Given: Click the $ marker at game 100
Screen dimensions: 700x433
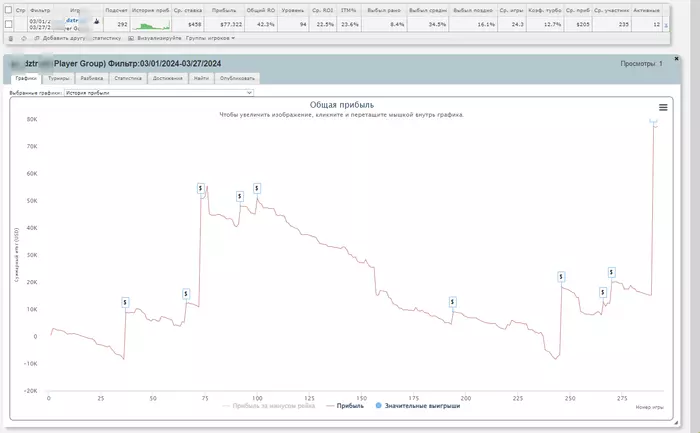Looking at the screenshot, I should (x=257, y=188).
